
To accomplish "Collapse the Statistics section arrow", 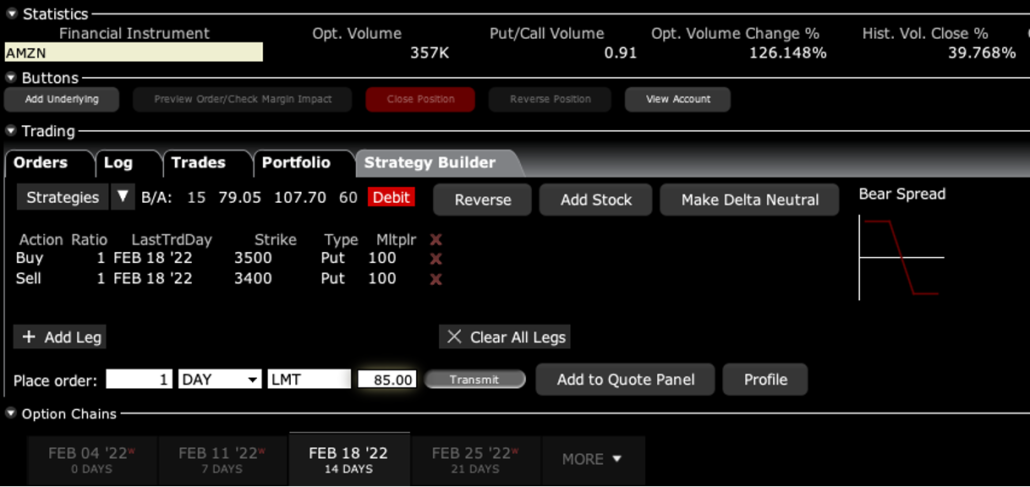I will 11,14.
